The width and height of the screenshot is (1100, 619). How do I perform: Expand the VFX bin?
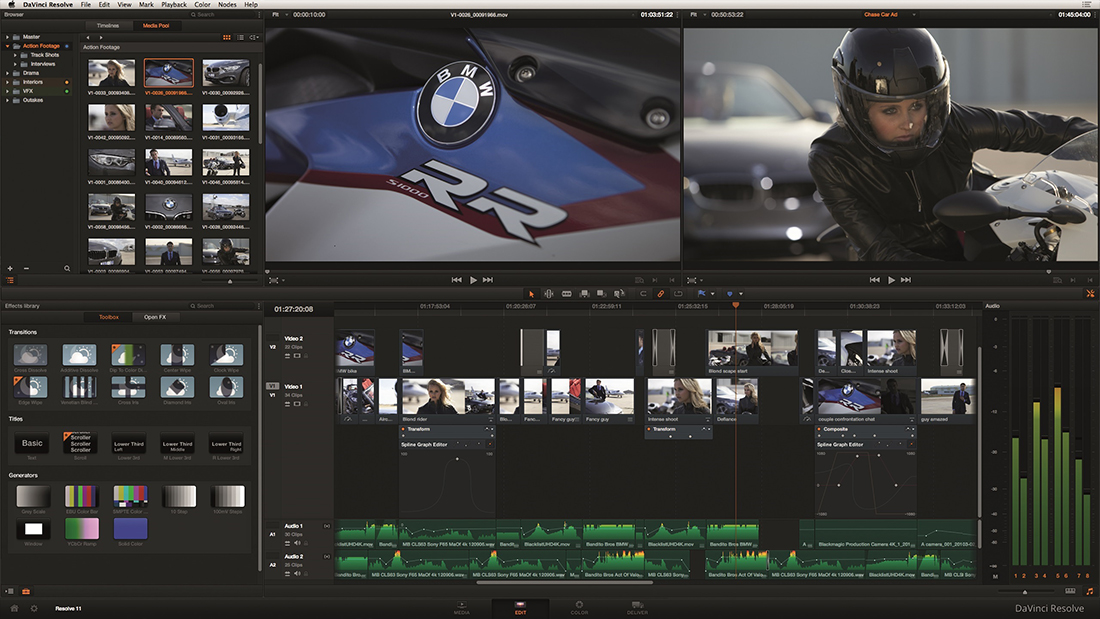8,91
